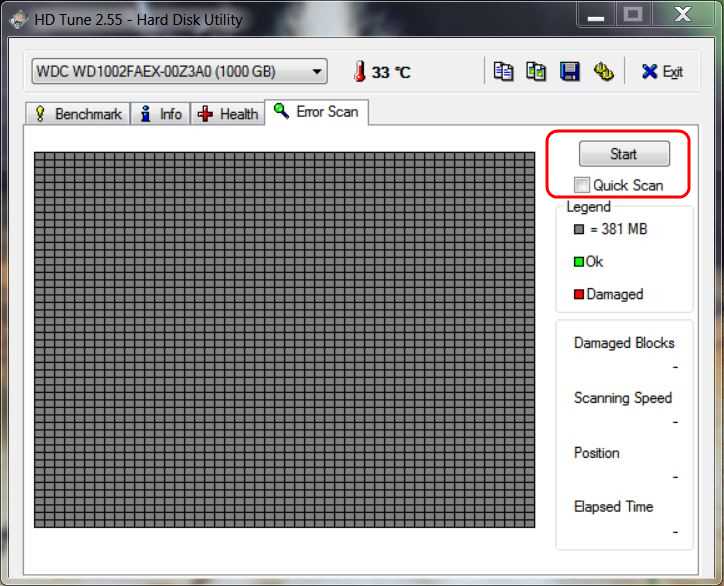Switch to the Benchmark tab
This screenshot has height=586, width=724.
coord(78,114)
